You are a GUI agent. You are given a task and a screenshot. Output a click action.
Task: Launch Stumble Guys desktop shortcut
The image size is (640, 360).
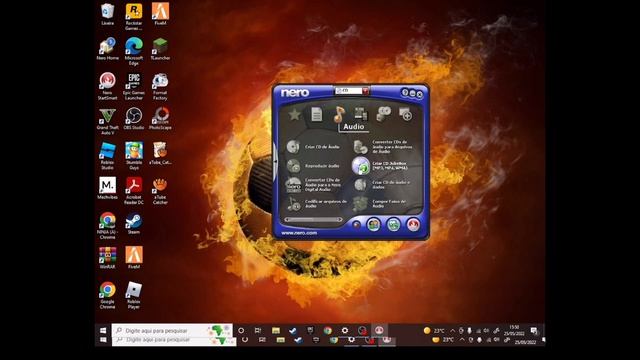[134, 156]
